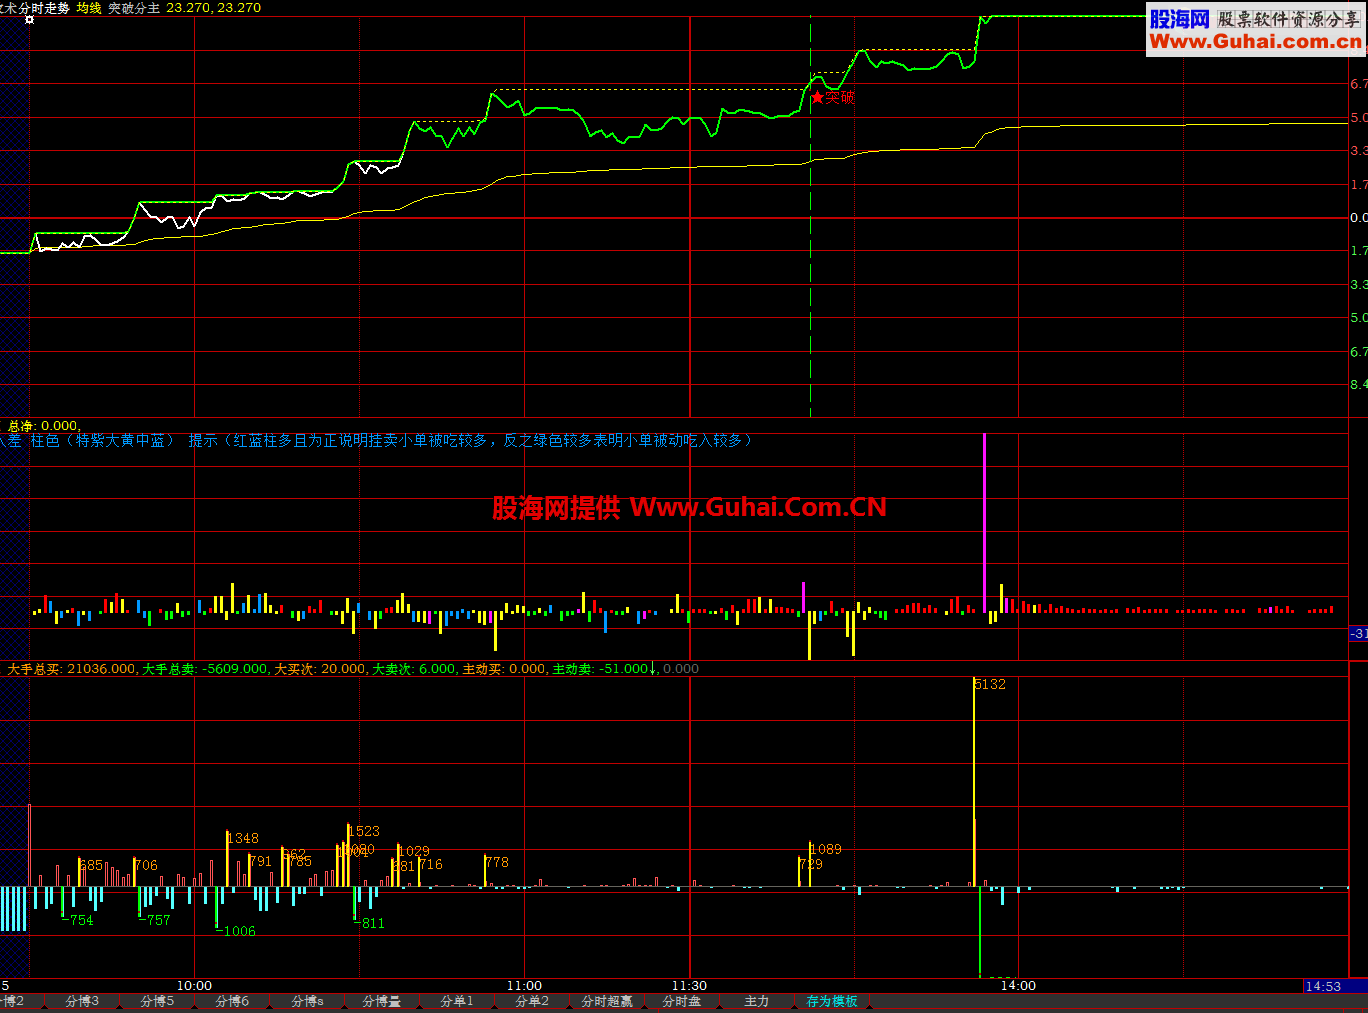1368x1013 pixels.
Task: Click the small gear settings icon on the chart
Action: [x=29, y=20]
